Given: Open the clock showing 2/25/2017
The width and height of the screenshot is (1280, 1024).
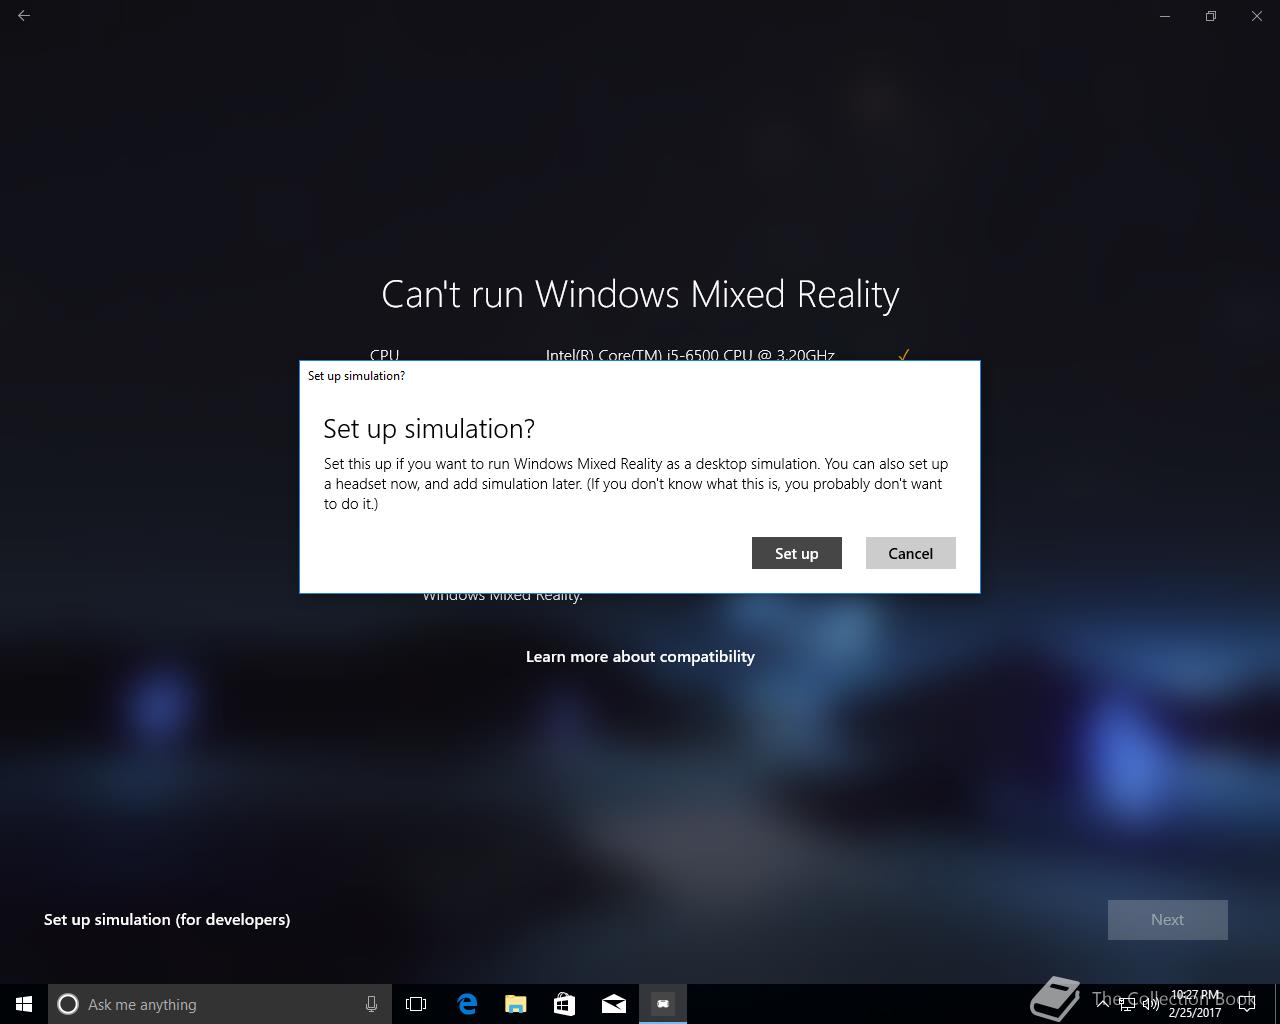Looking at the screenshot, I should pyautogui.click(x=1195, y=1004).
